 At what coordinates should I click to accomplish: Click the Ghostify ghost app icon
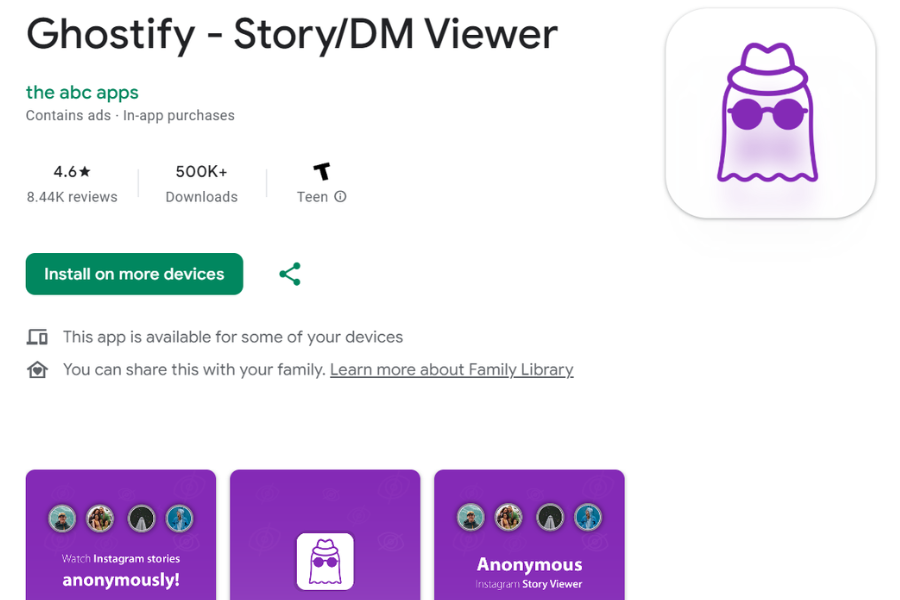tap(770, 113)
